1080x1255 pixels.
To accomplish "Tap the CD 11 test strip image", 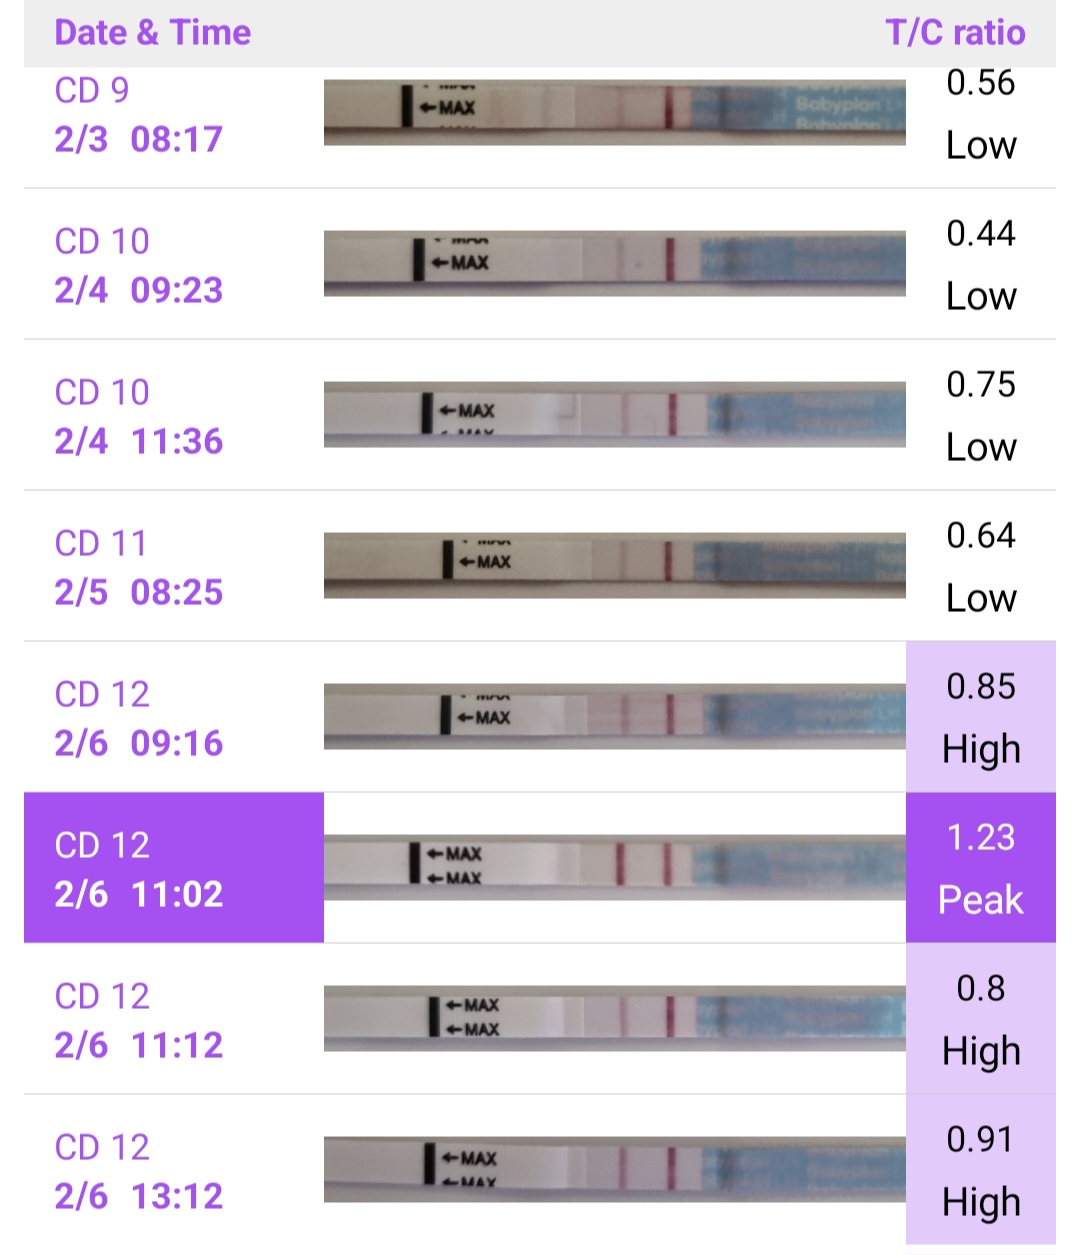I will (614, 565).
